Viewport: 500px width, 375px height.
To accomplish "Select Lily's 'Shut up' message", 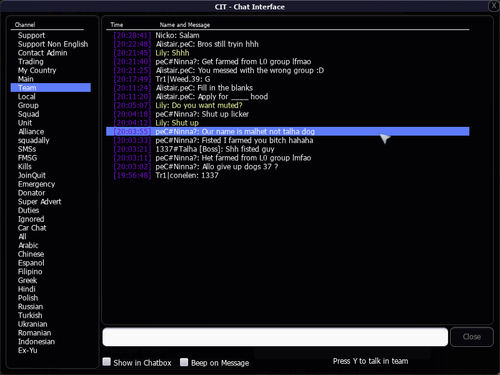I will click(x=288, y=123).
